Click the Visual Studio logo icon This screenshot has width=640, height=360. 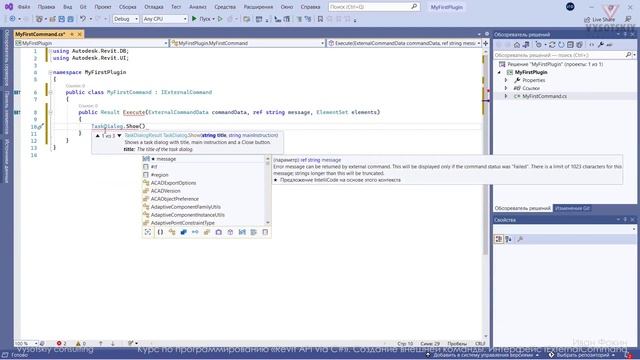(x=9, y=7)
